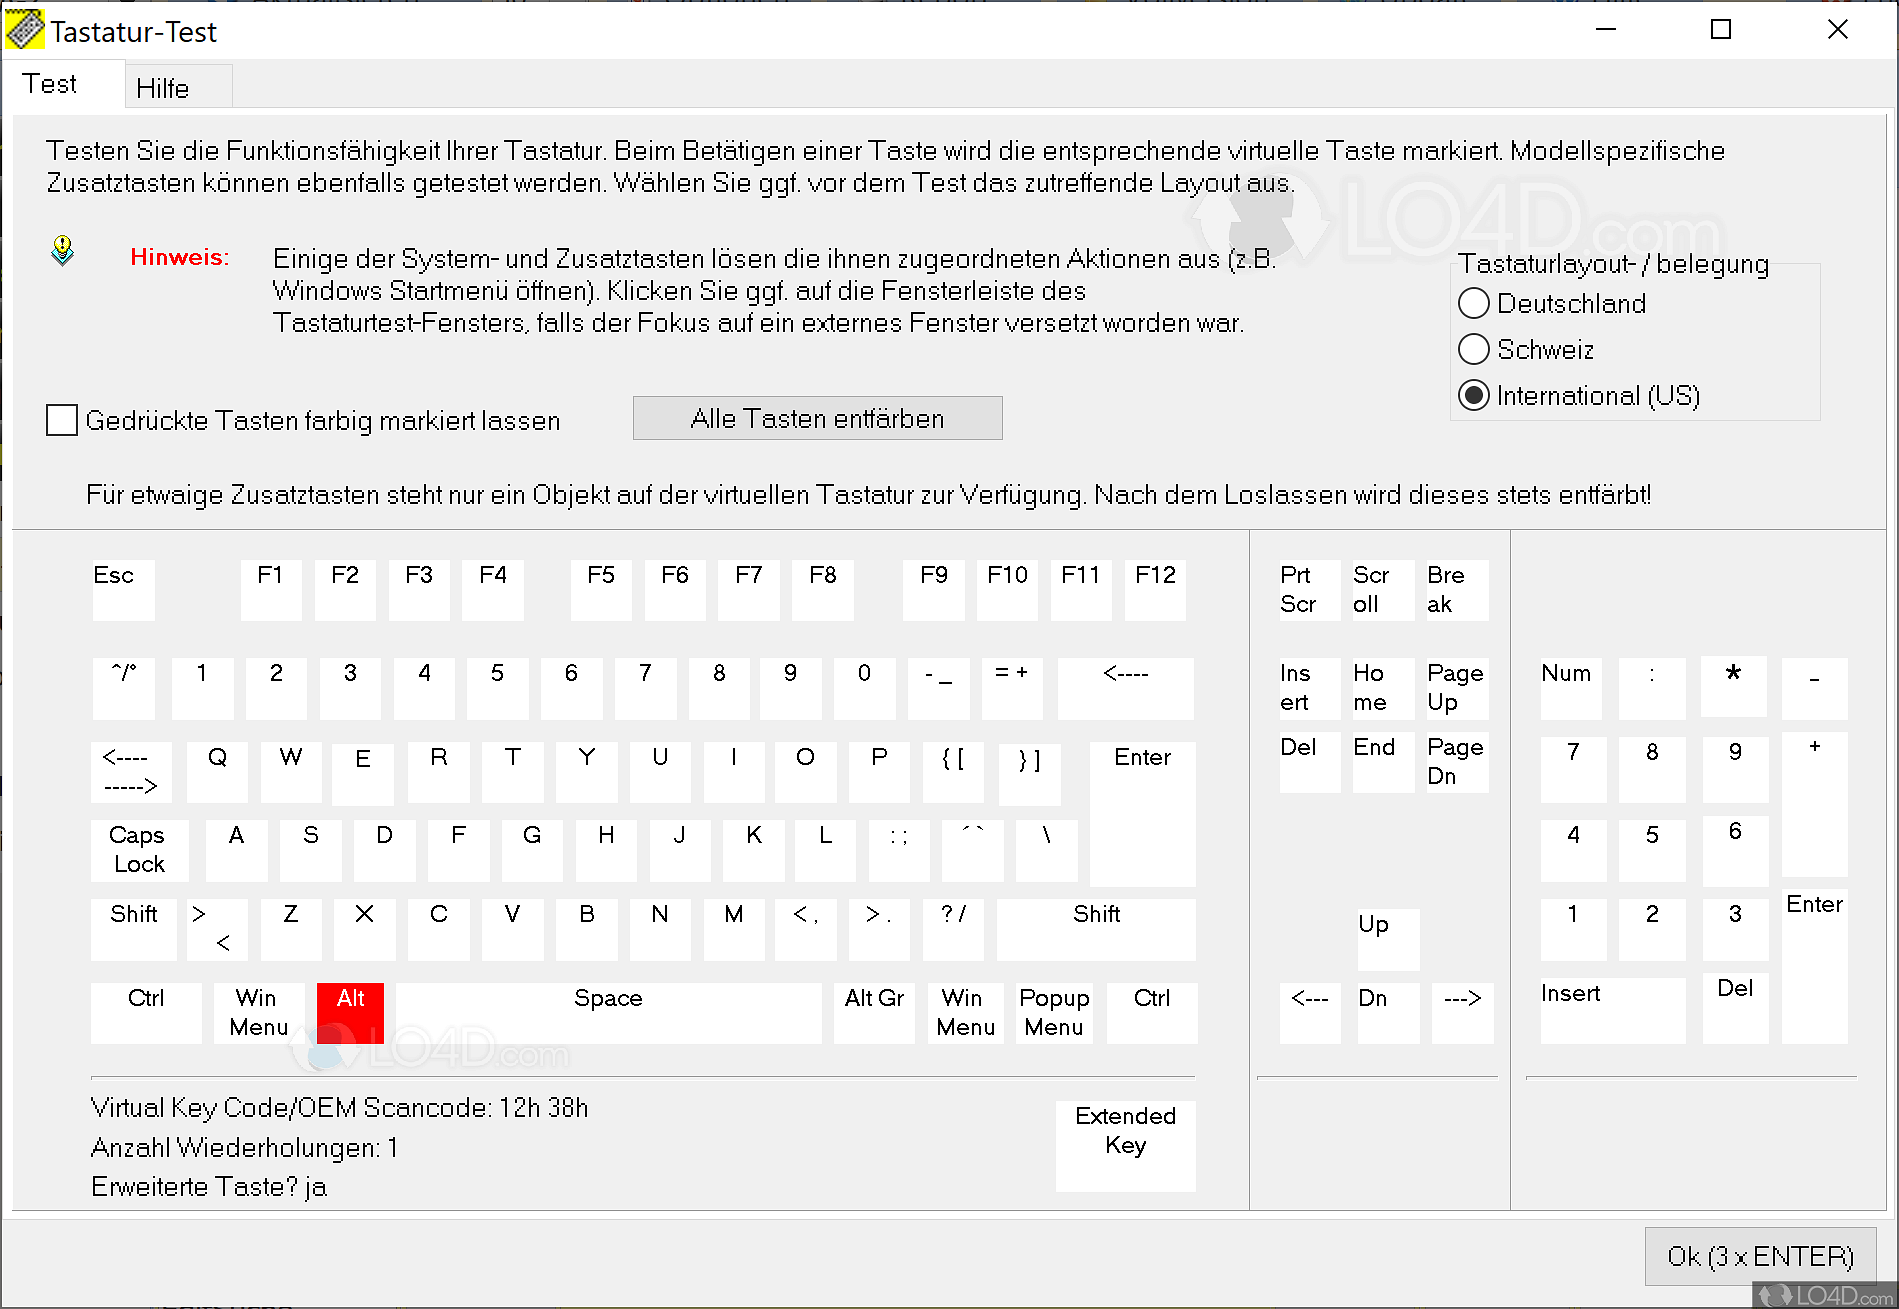Click the End virtual key
The image size is (1899, 1309).
tap(1383, 762)
